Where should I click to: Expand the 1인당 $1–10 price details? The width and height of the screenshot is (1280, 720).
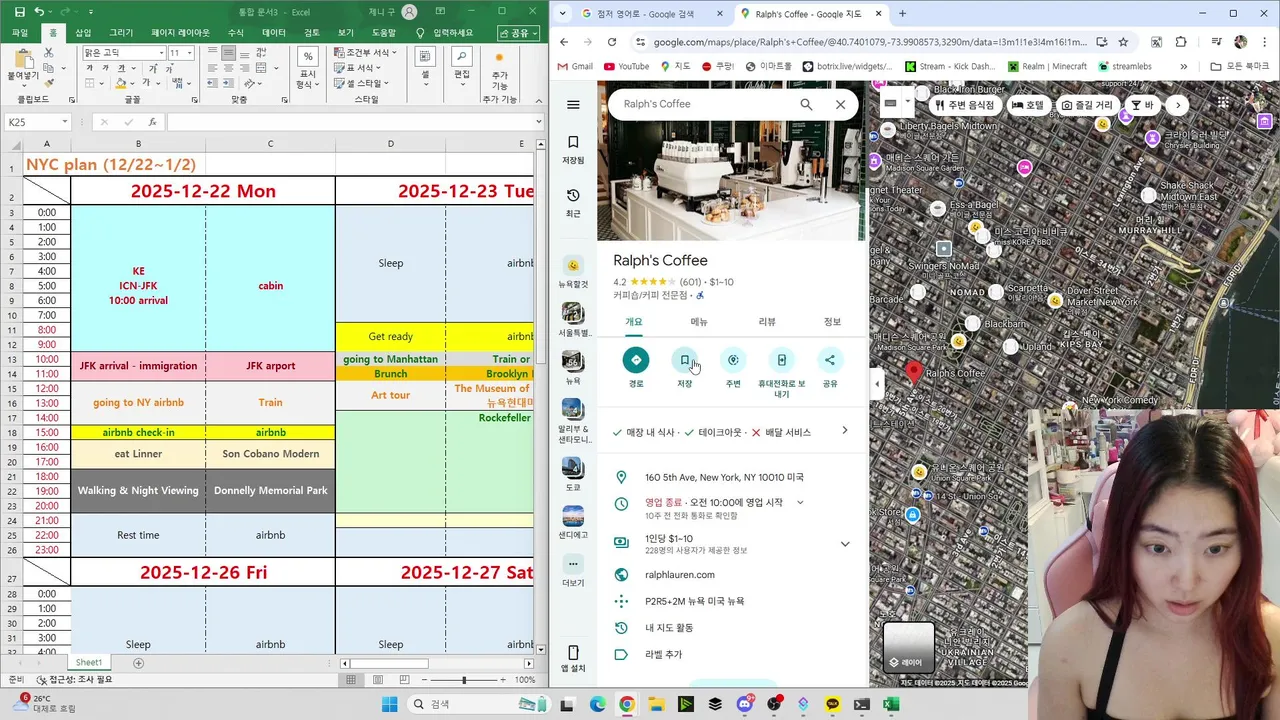click(845, 544)
